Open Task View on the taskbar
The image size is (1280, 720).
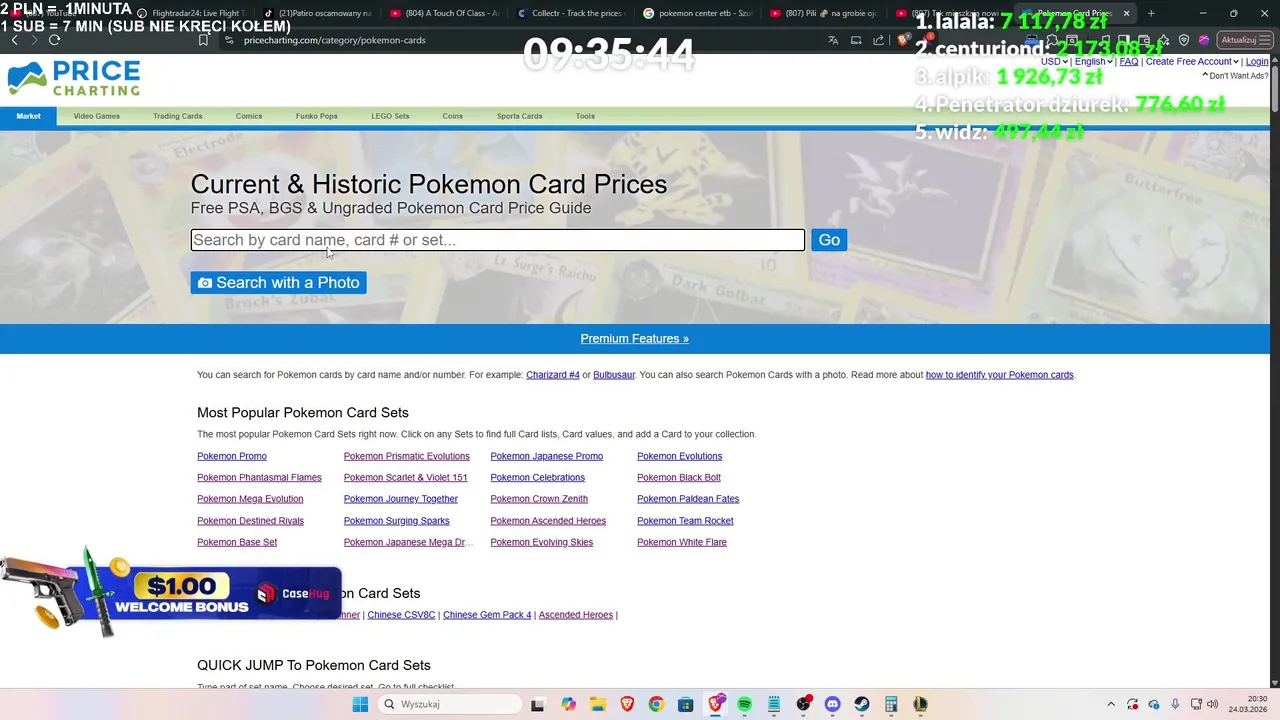[537, 704]
